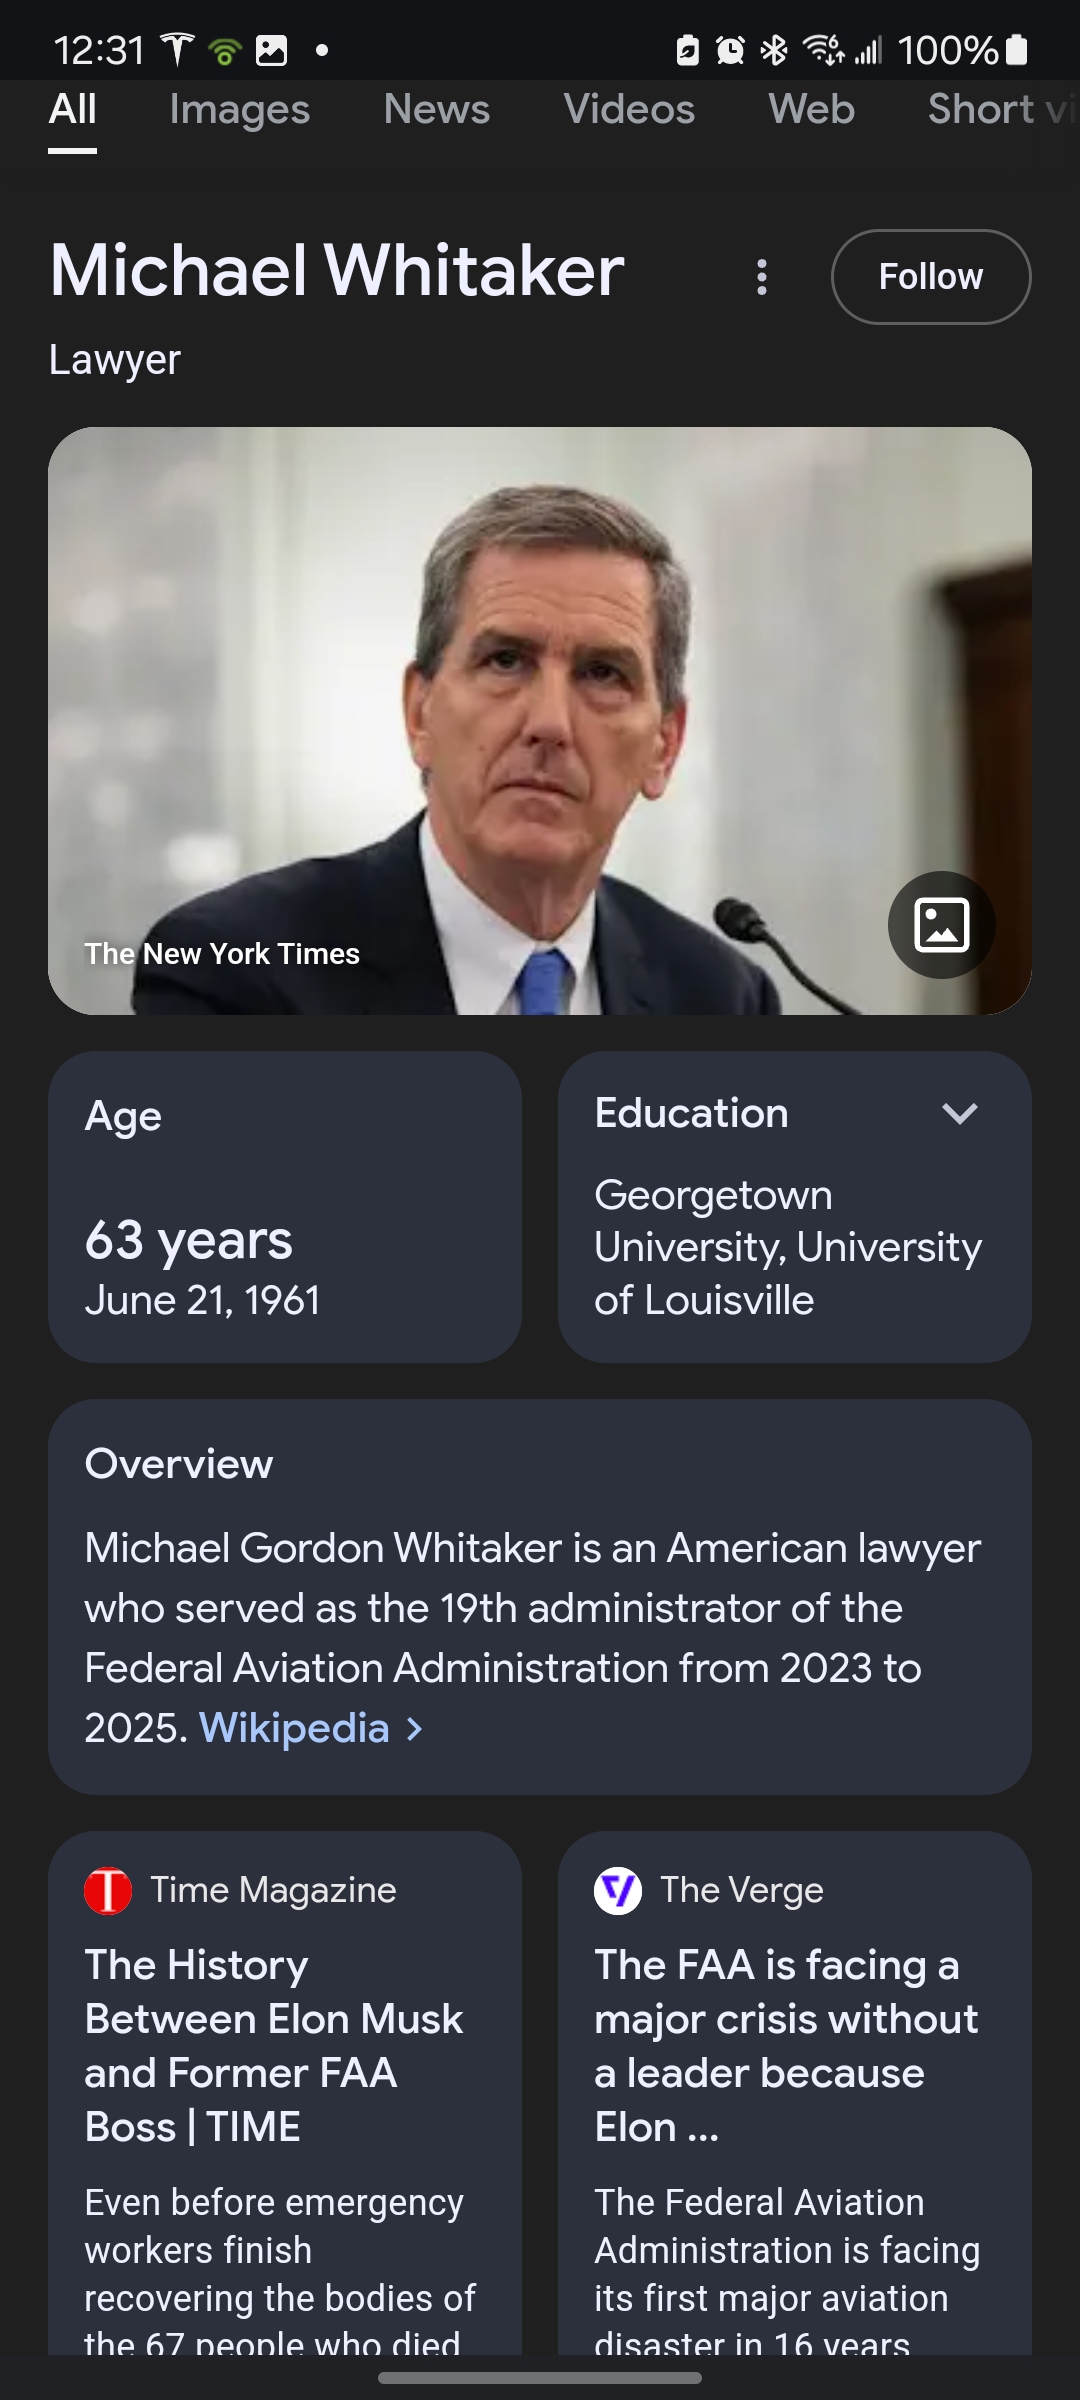
Task: Tap the Time Magazine logo icon
Action: tap(108, 1891)
